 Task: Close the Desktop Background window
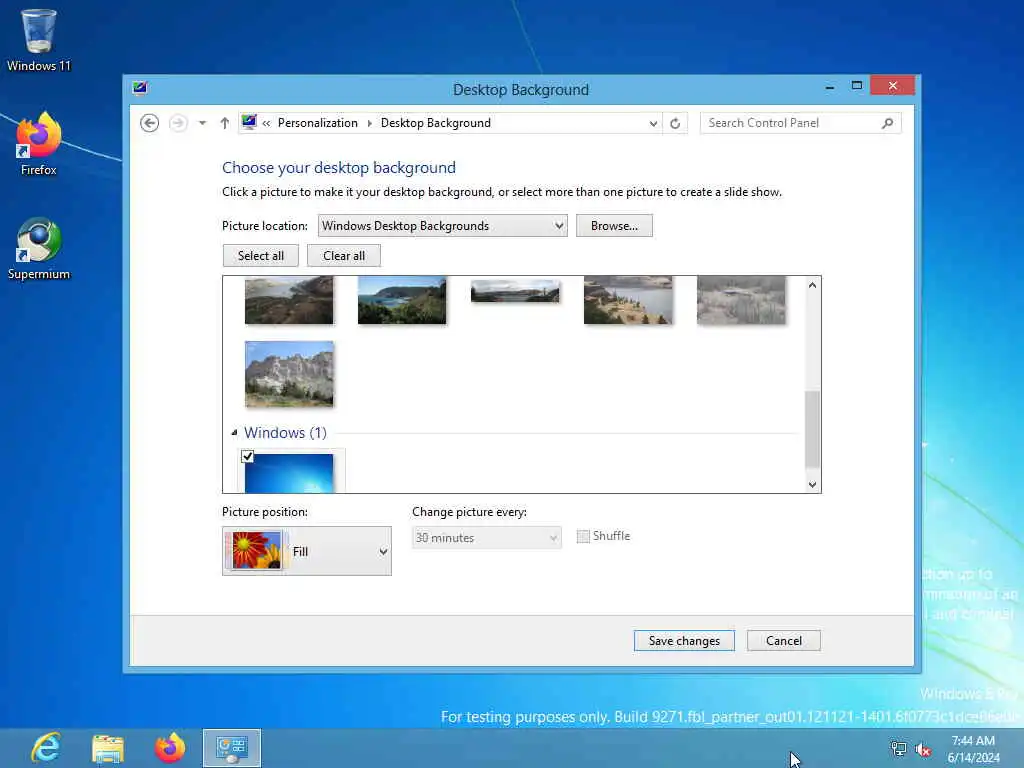[892, 86]
